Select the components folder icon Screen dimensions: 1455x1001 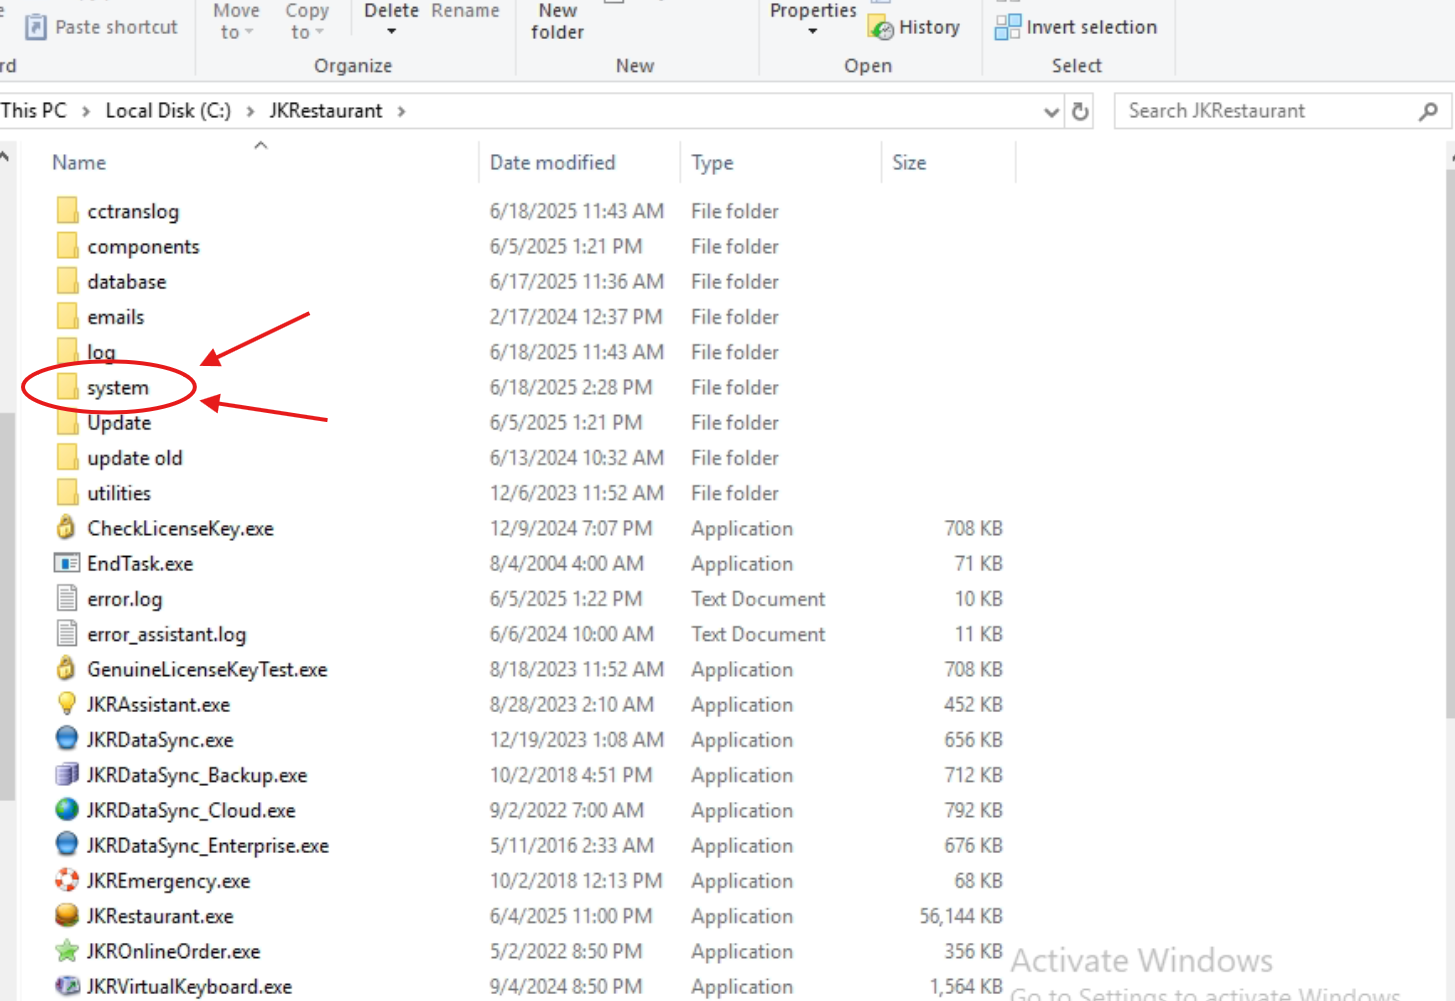[67, 245]
